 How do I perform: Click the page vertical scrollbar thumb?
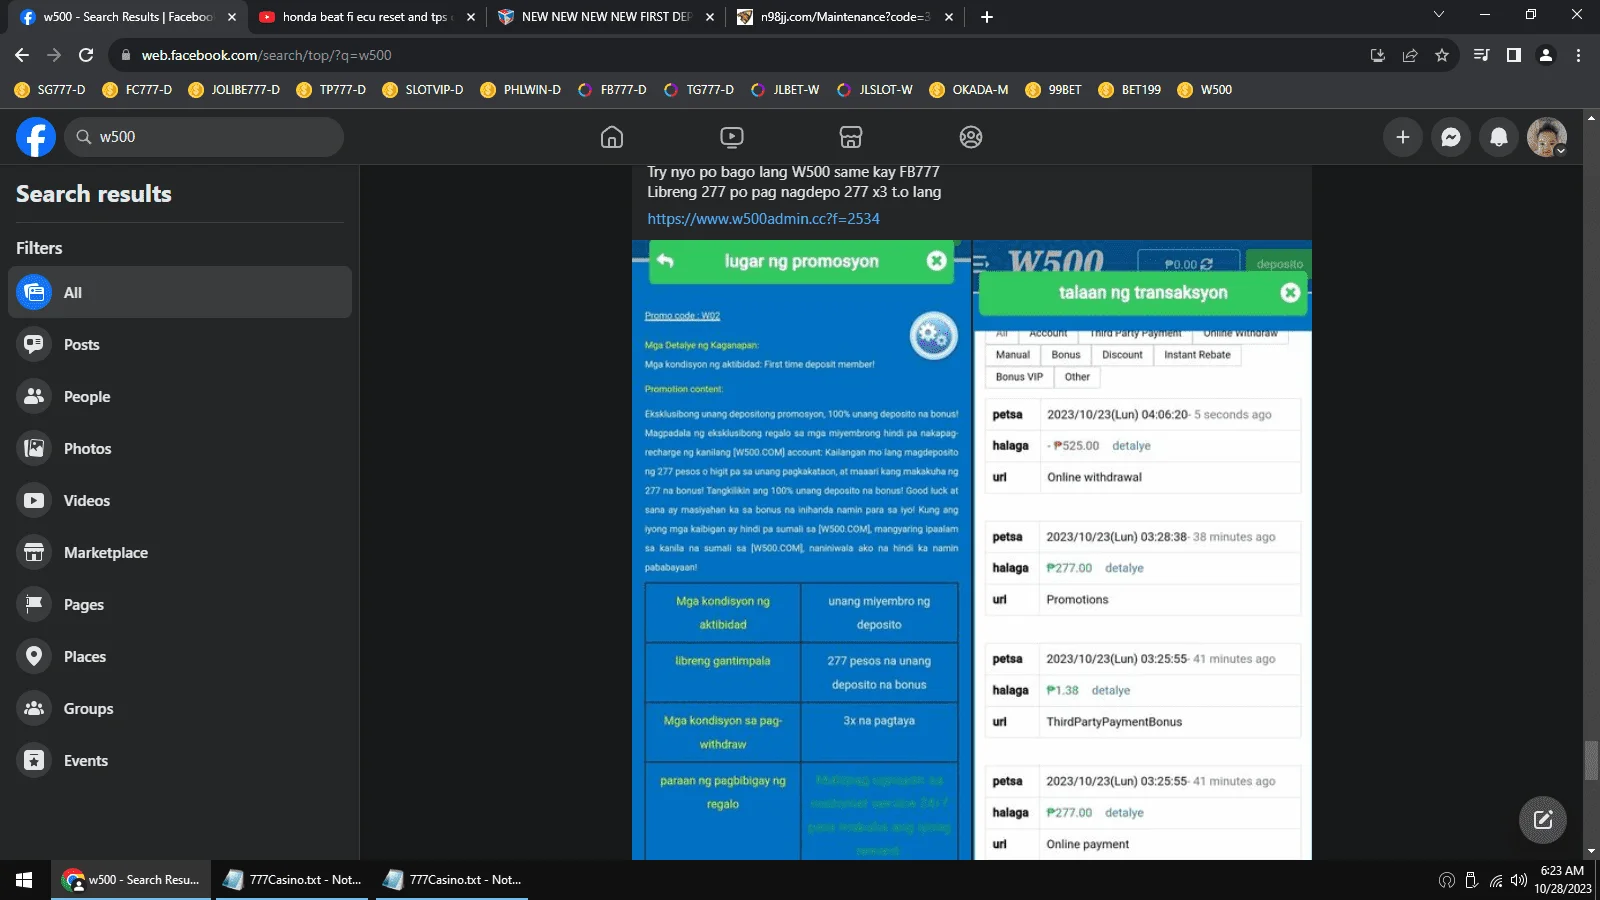(1591, 761)
